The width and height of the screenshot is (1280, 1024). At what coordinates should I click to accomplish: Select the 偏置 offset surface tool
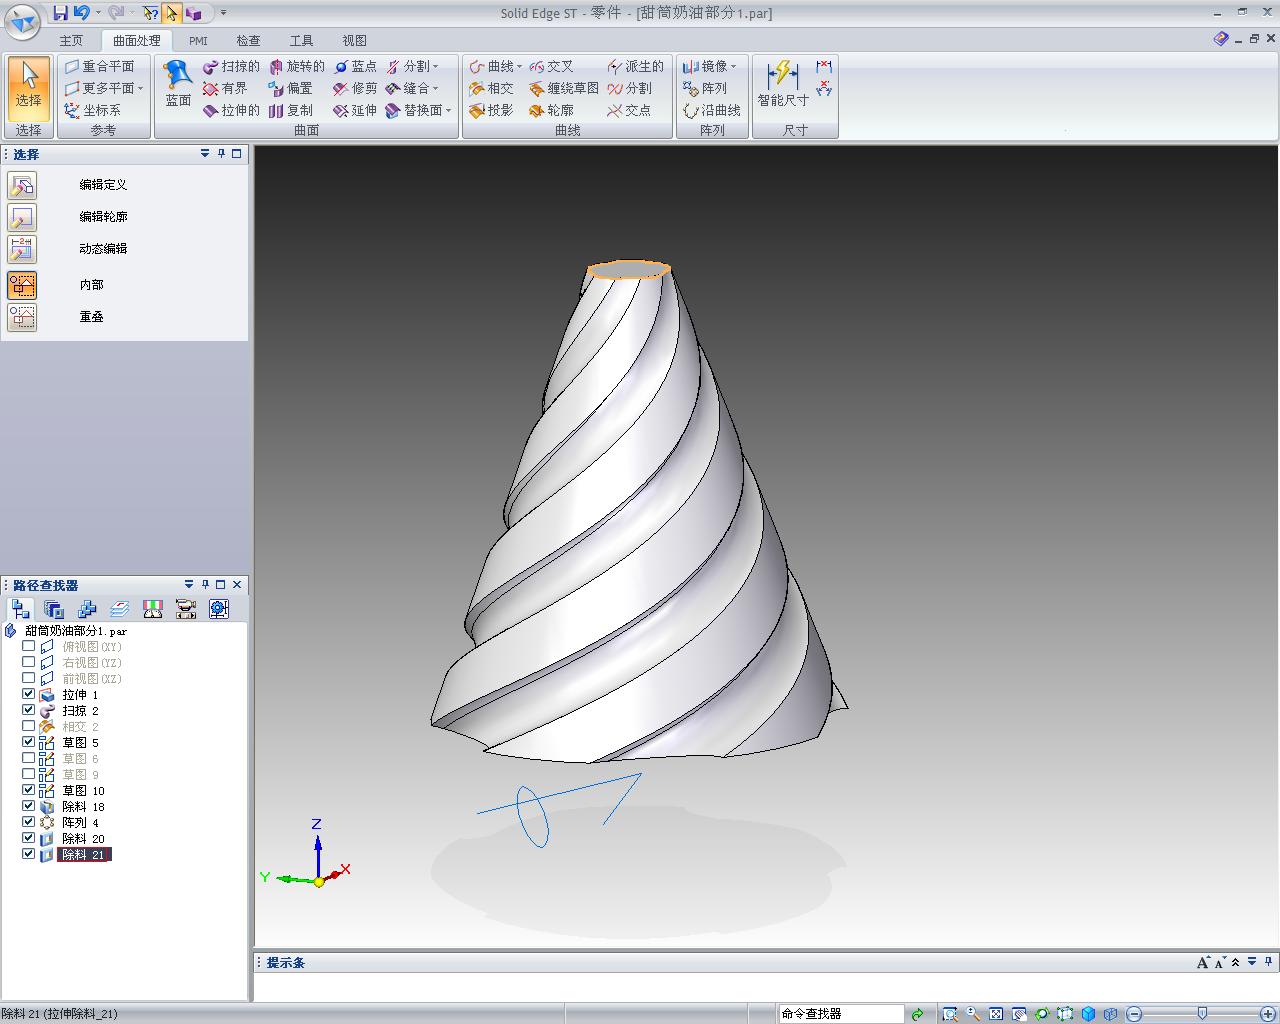290,88
